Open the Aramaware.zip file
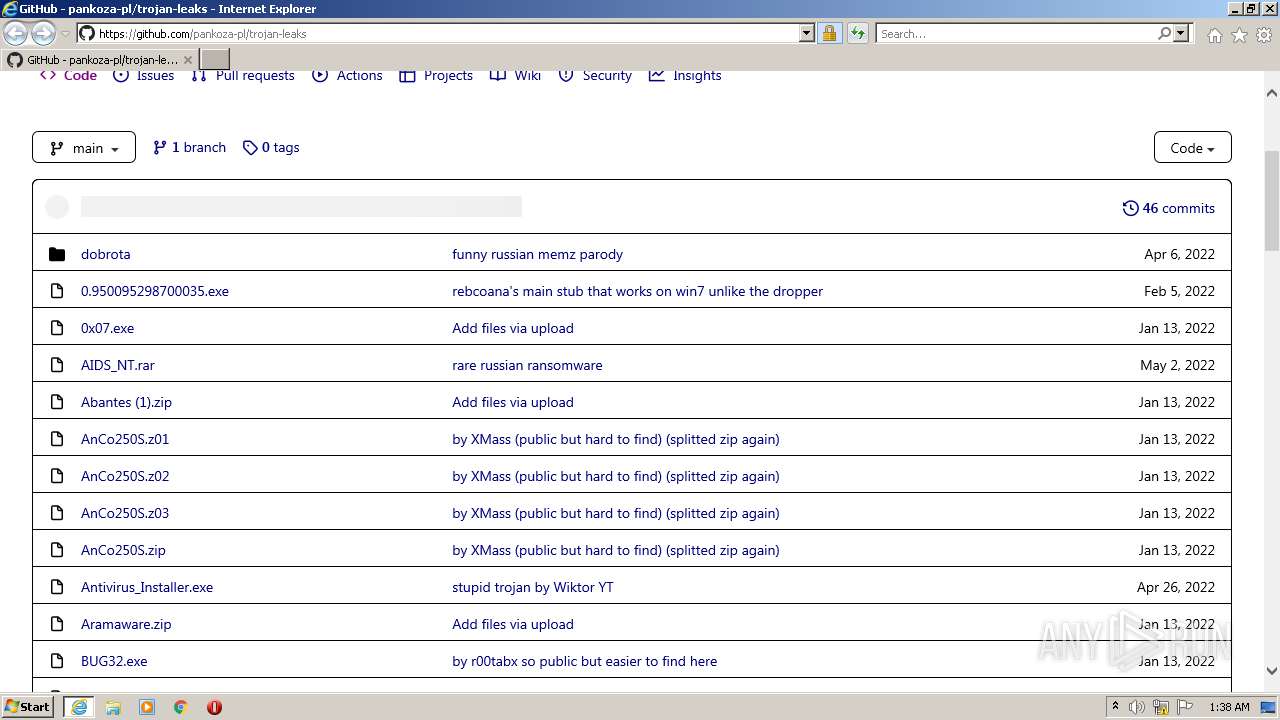 coord(126,624)
